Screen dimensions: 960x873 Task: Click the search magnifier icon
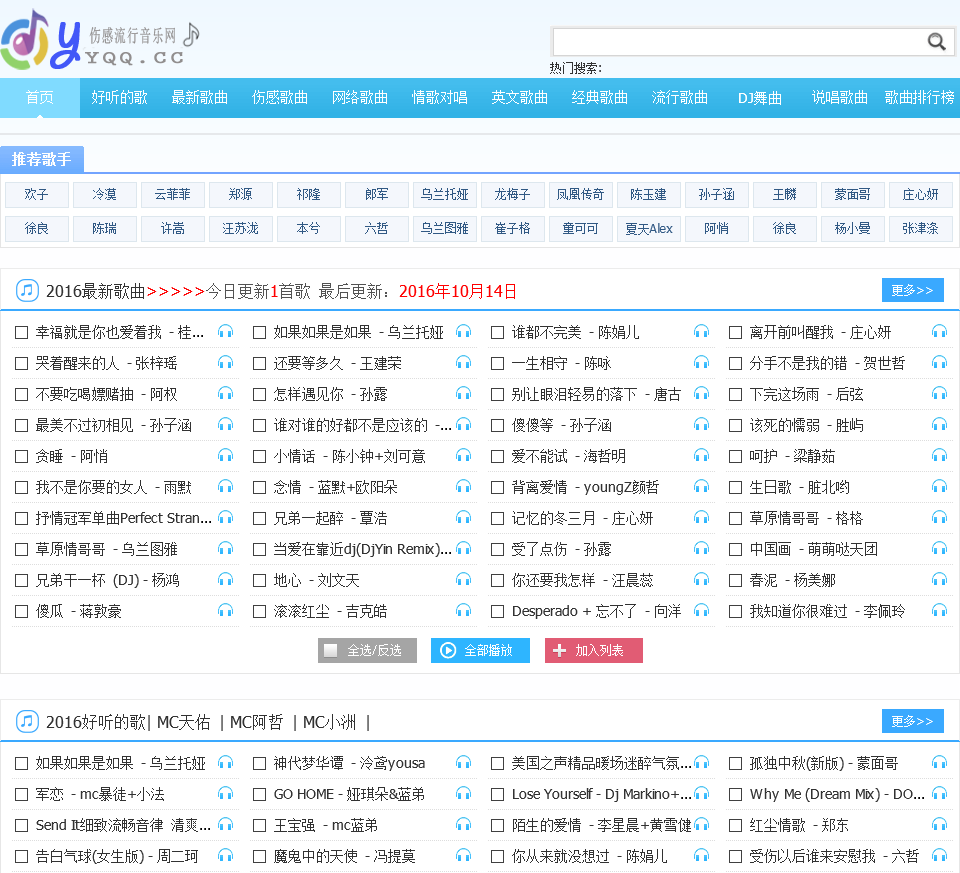tap(936, 41)
